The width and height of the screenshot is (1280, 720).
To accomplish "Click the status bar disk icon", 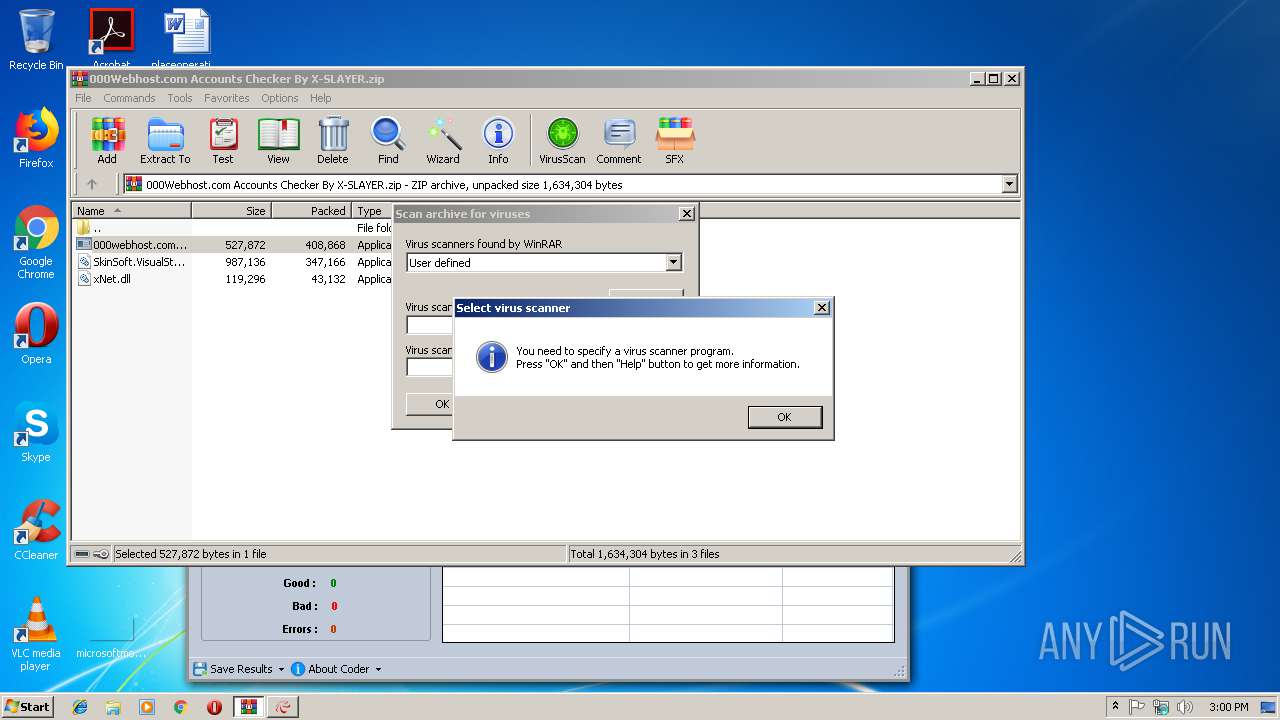I will (x=82, y=553).
